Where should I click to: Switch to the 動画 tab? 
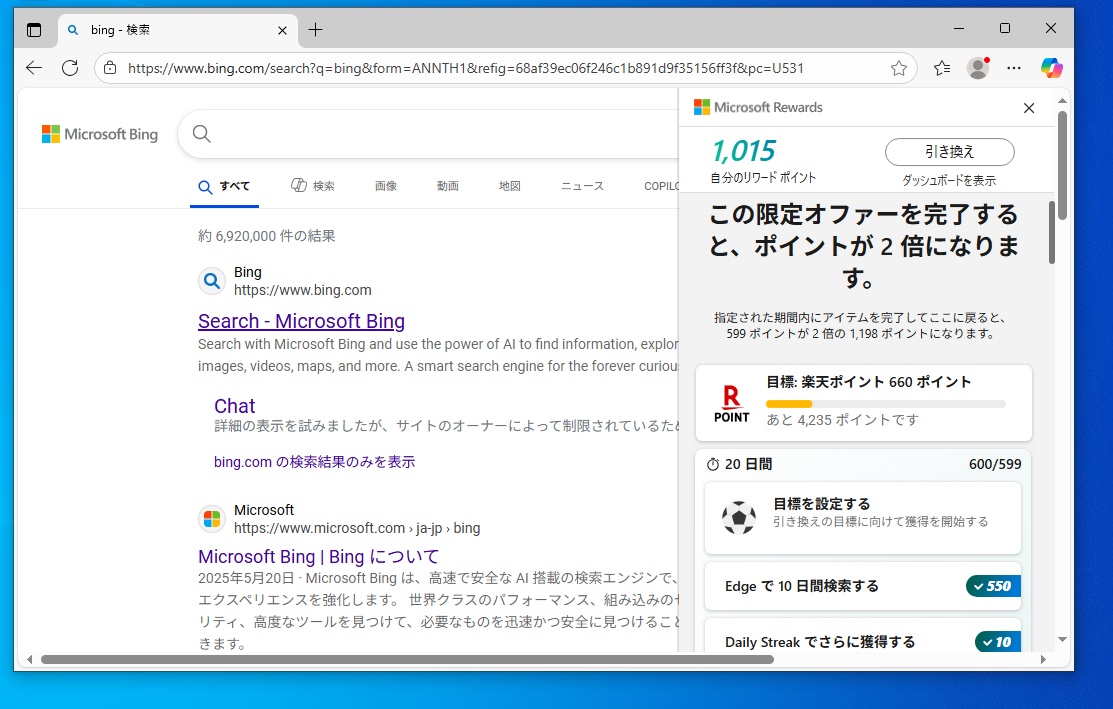[448, 186]
